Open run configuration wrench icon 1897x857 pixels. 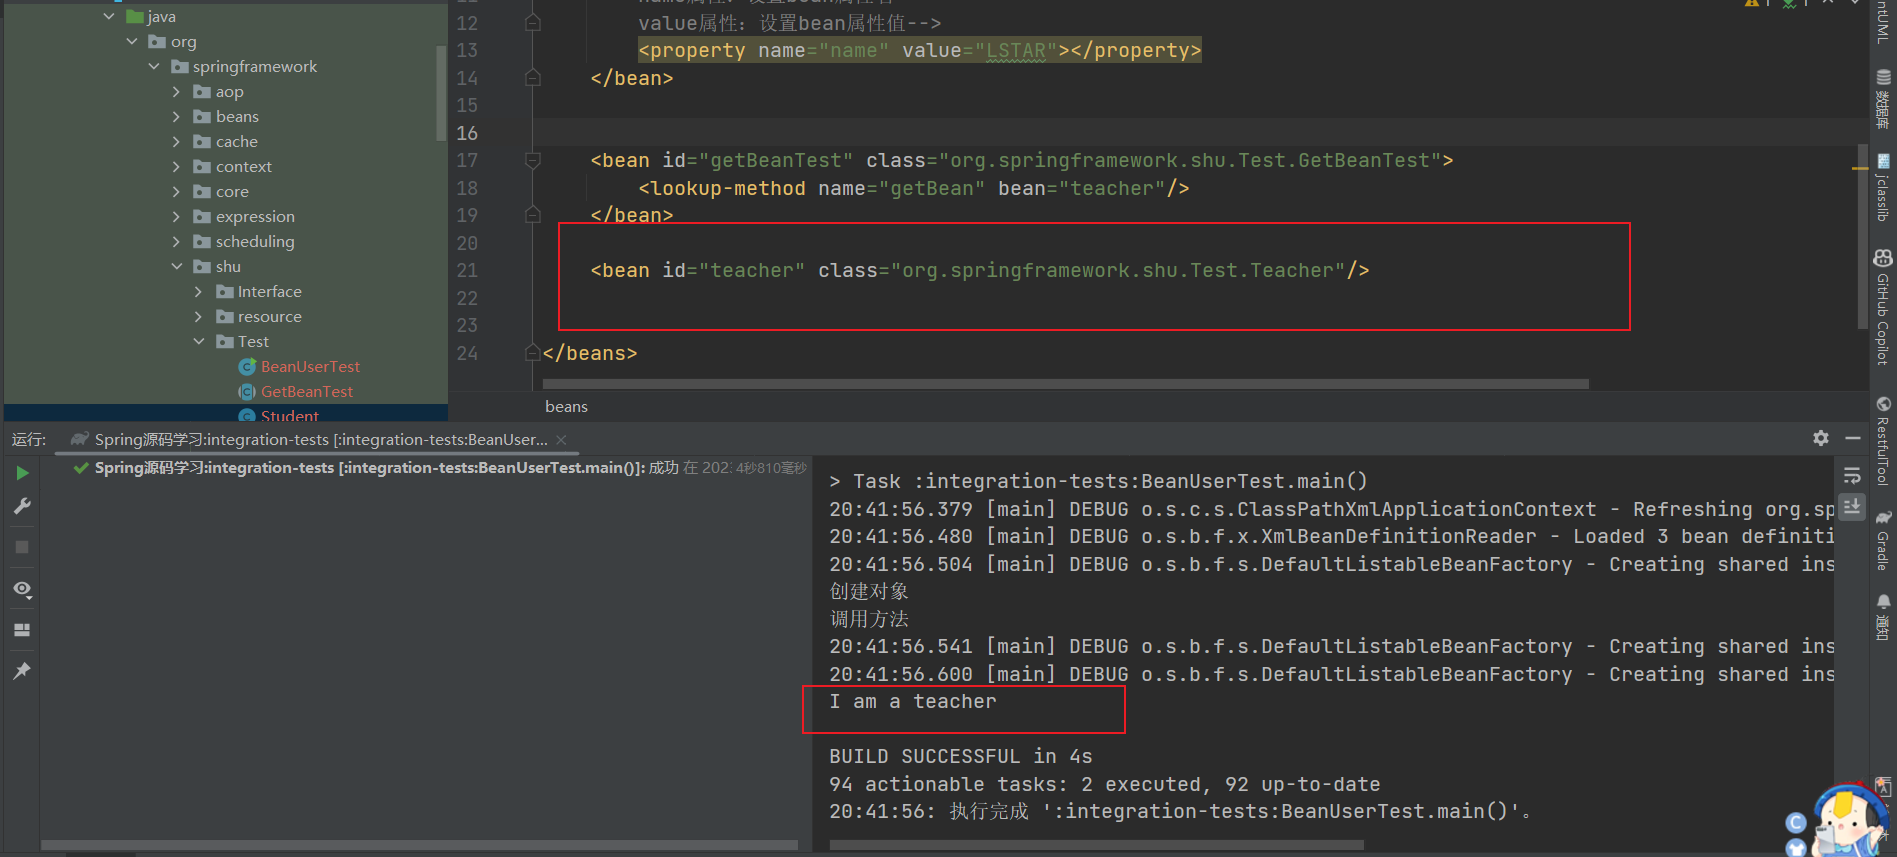[22, 507]
